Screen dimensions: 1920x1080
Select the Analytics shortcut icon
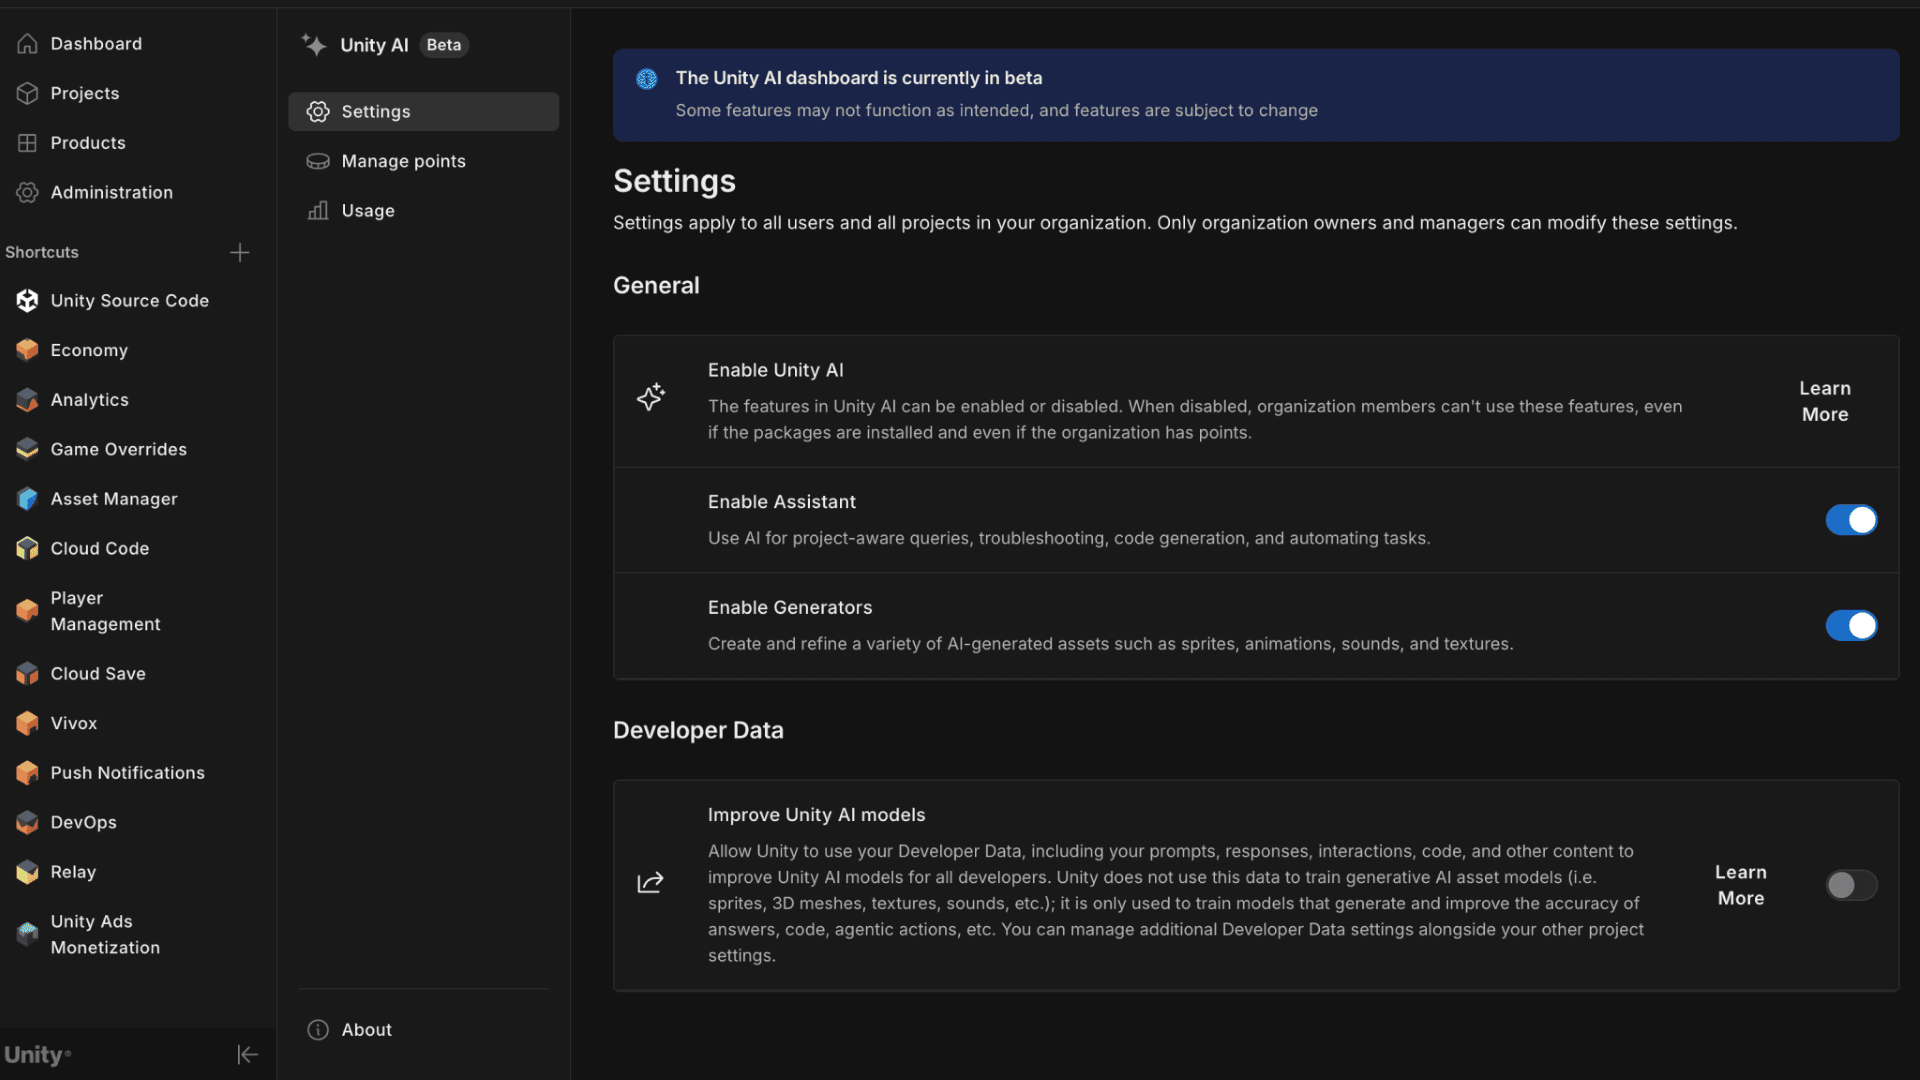click(27, 399)
